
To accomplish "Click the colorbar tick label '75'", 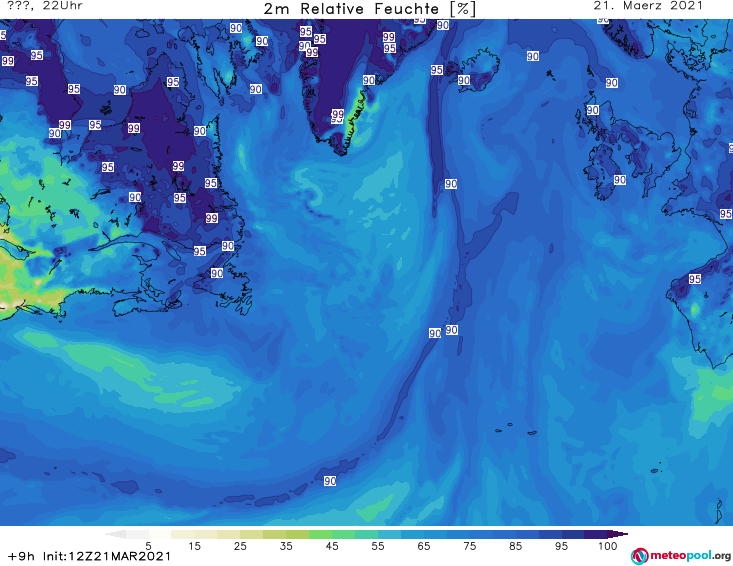I will 469,546.
